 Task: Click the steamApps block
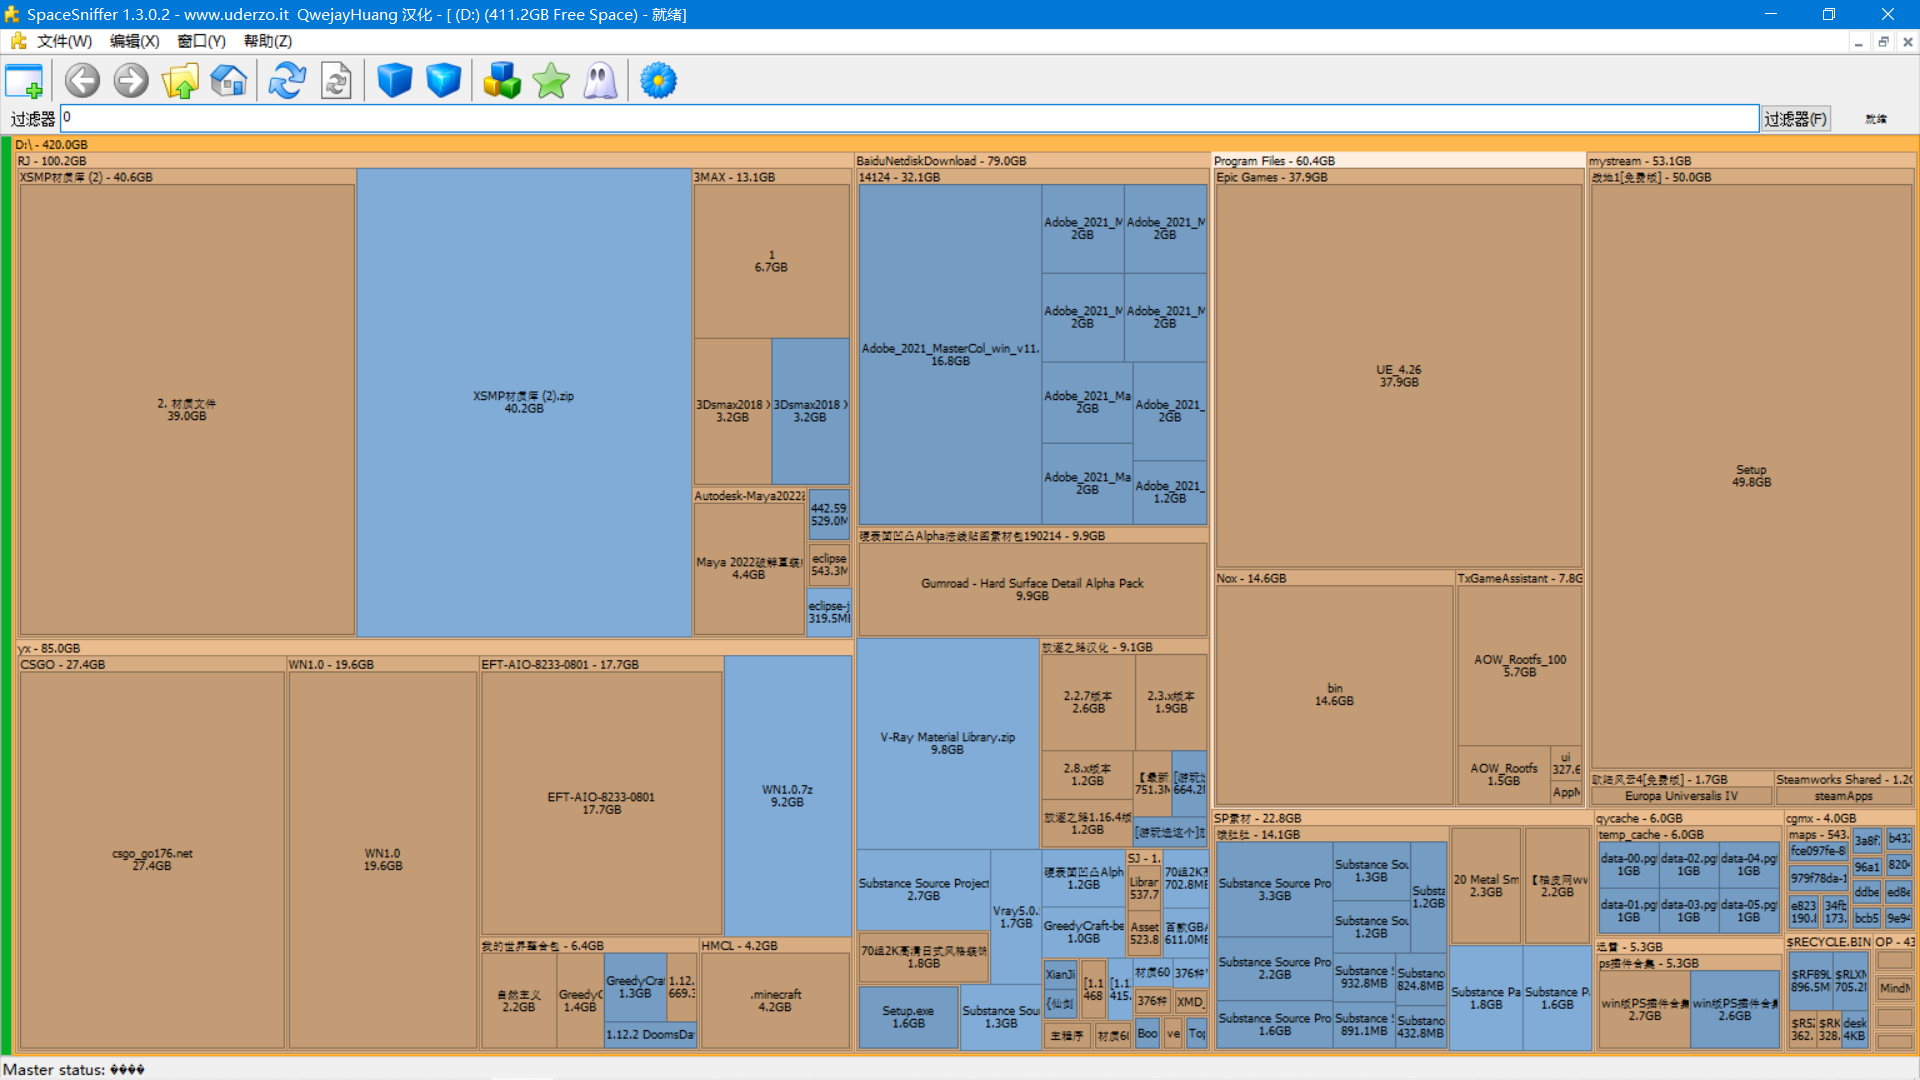(1843, 796)
